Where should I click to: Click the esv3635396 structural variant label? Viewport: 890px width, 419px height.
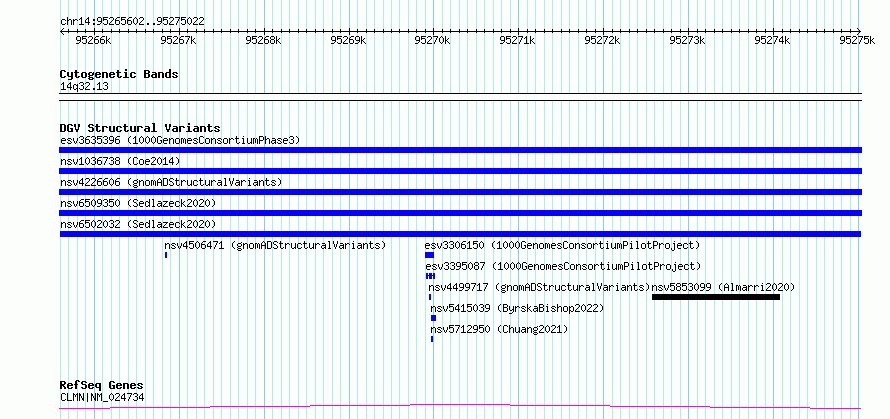click(x=180, y=140)
